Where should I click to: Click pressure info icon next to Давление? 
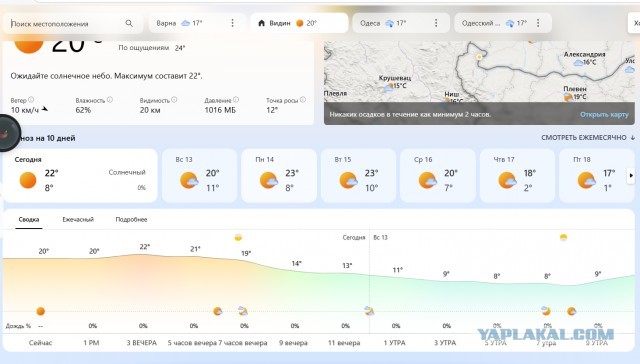[x=236, y=100]
